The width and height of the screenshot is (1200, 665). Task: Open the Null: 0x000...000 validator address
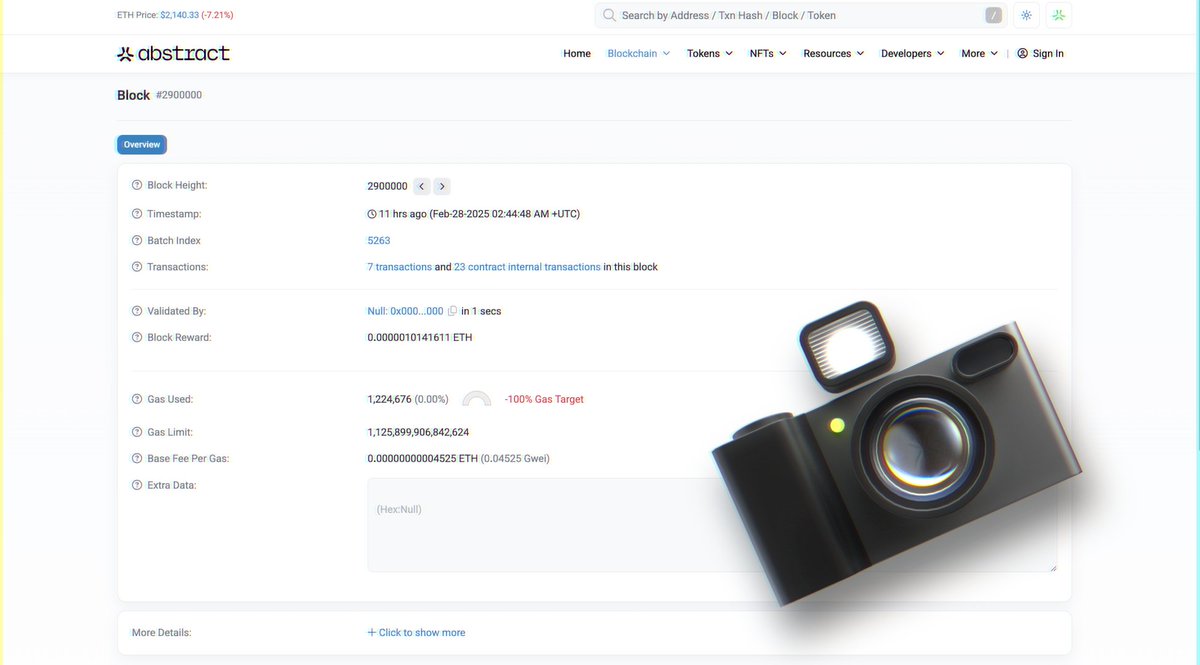(x=405, y=311)
